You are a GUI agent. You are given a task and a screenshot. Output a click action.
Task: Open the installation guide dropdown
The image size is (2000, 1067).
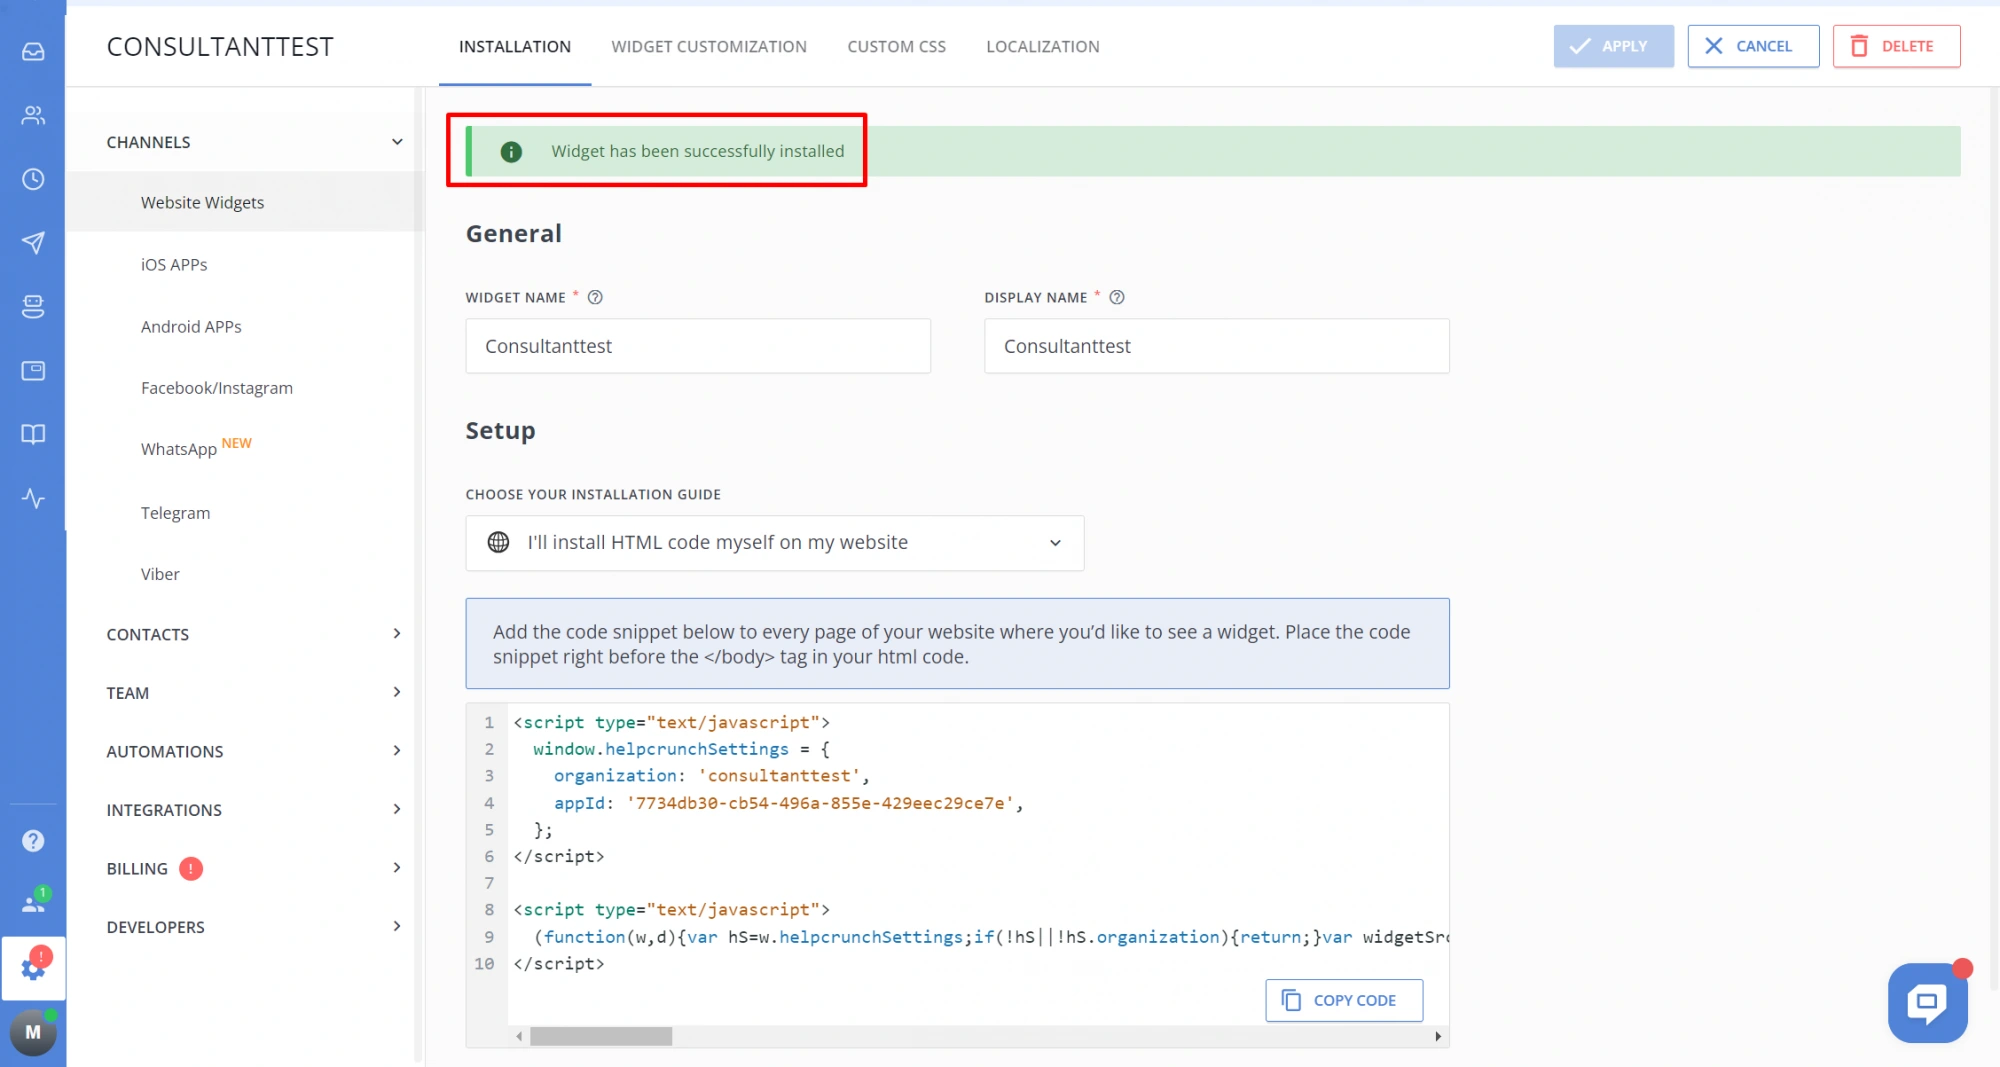pyautogui.click(x=774, y=543)
